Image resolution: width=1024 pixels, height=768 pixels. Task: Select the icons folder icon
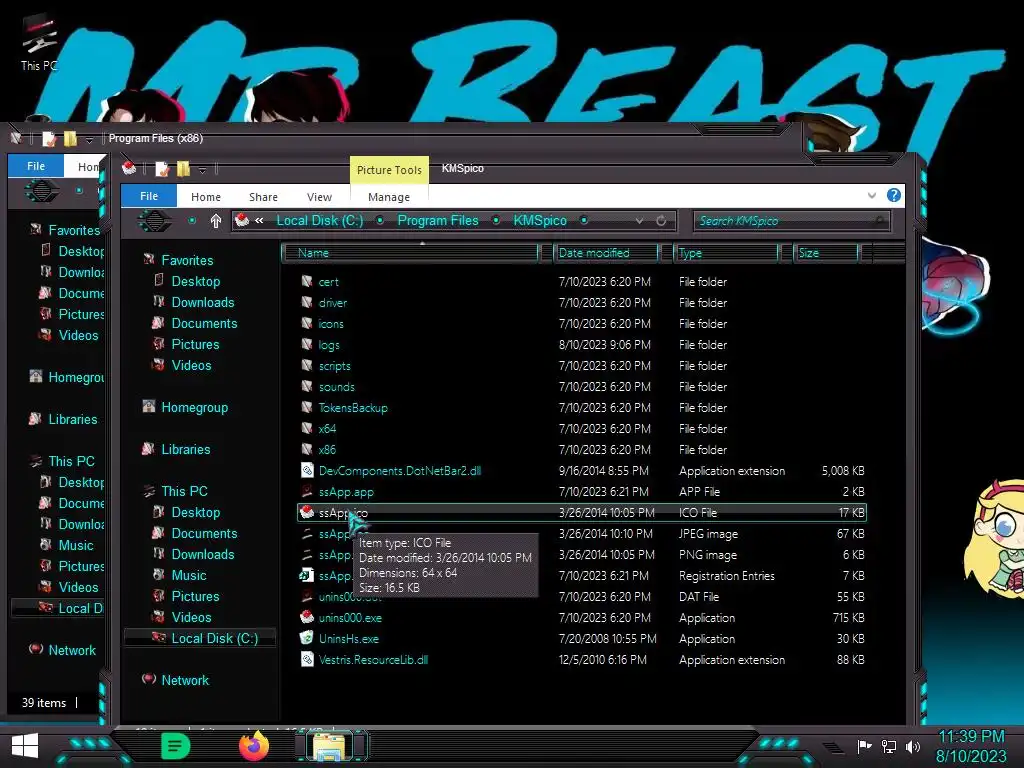(307, 323)
